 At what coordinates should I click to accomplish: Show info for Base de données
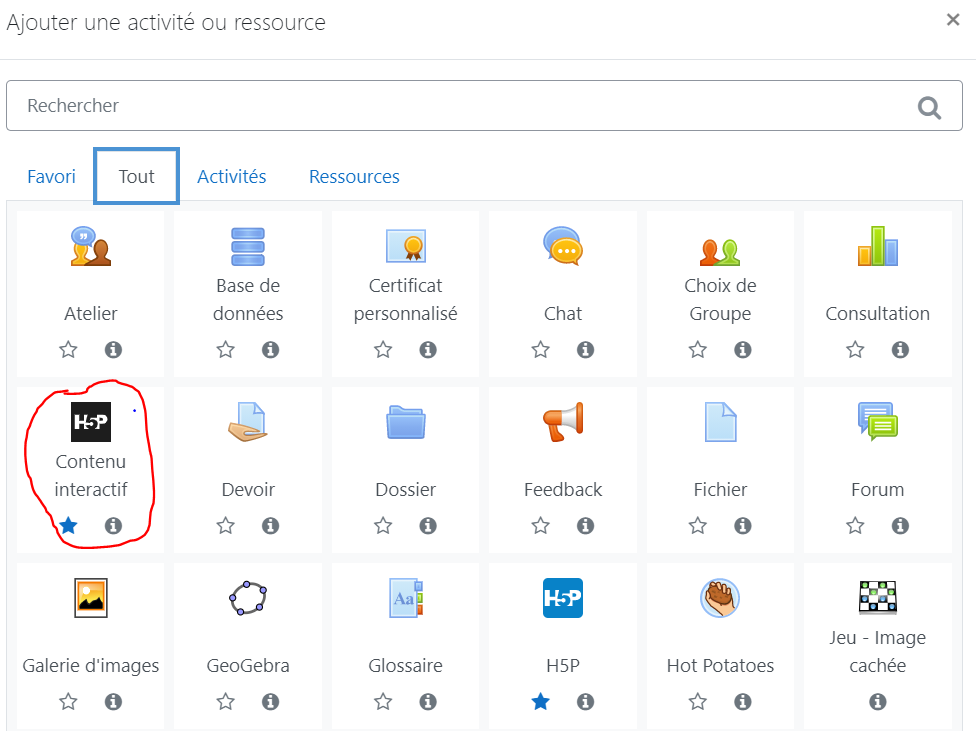270,349
